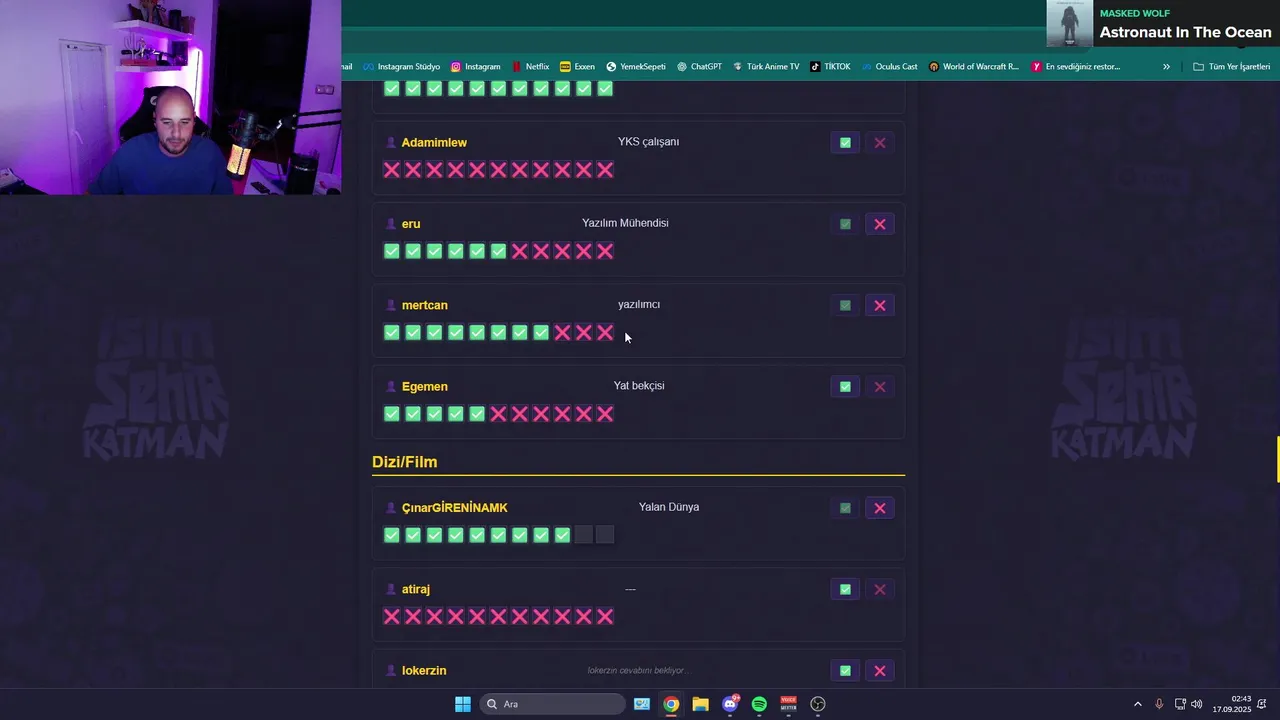Open the Tüm Yer İşaretleri folder

tap(1231, 67)
